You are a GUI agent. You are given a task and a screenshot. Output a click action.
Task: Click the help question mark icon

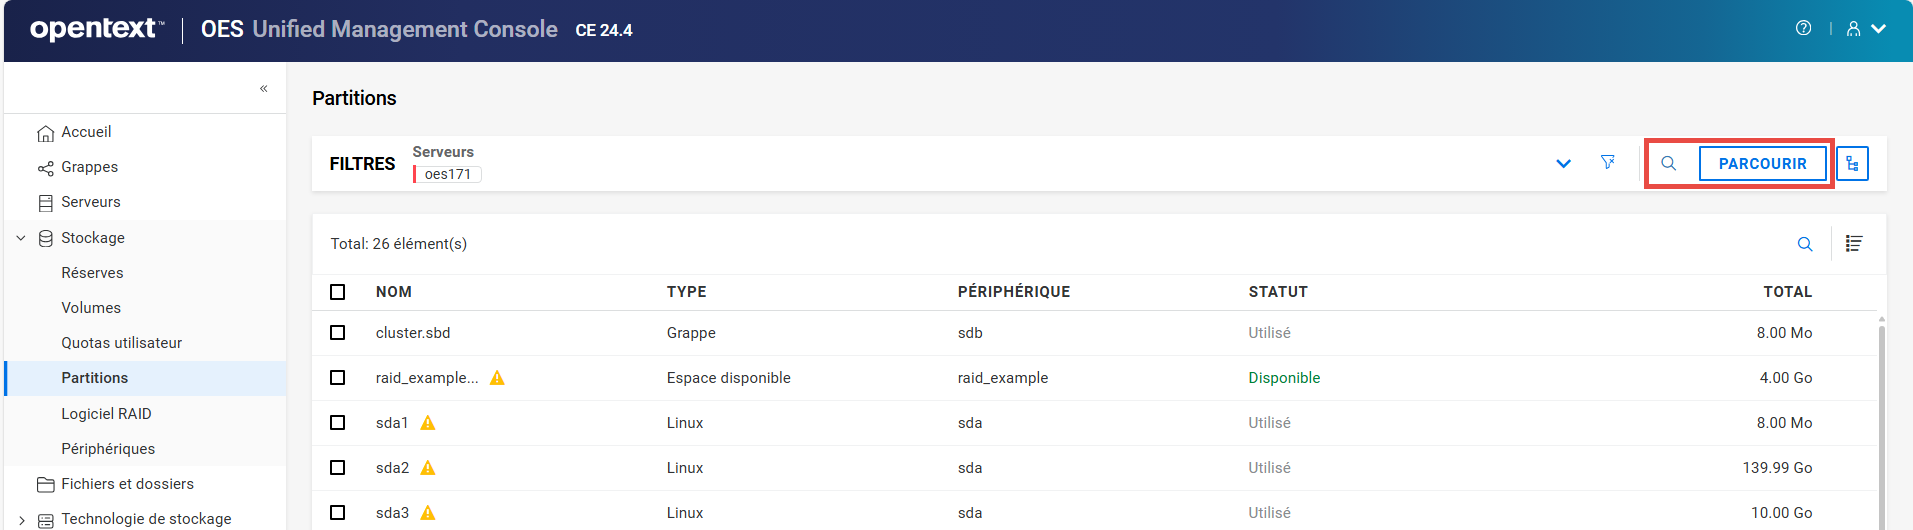pos(1803,28)
